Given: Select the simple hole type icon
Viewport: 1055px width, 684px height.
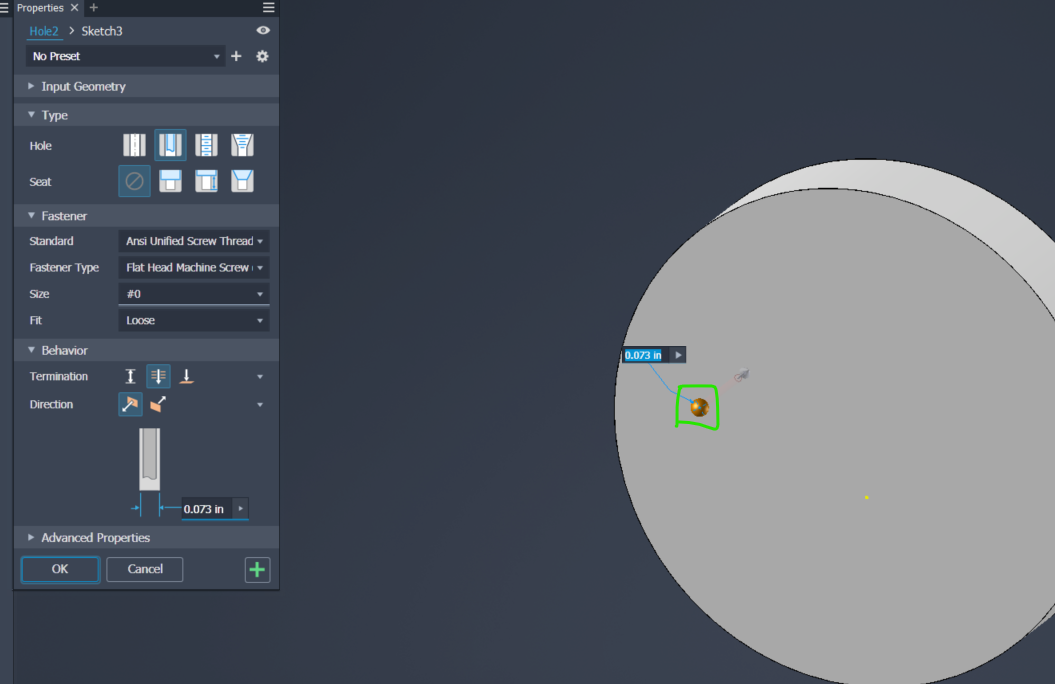Looking at the screenshot, I should pyautogui.click(x=134, y=145).
